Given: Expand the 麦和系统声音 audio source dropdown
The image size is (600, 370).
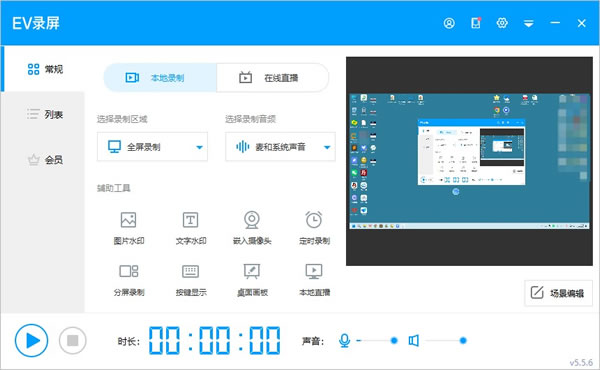Looking at the screenshot, I should (280, 147).
